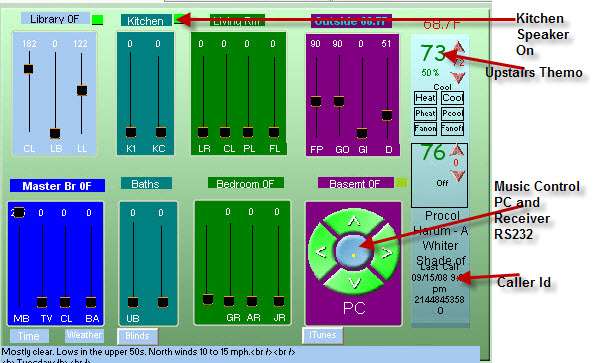Open the ITunes button
This screenshot has height=363, width=595.
323,335
